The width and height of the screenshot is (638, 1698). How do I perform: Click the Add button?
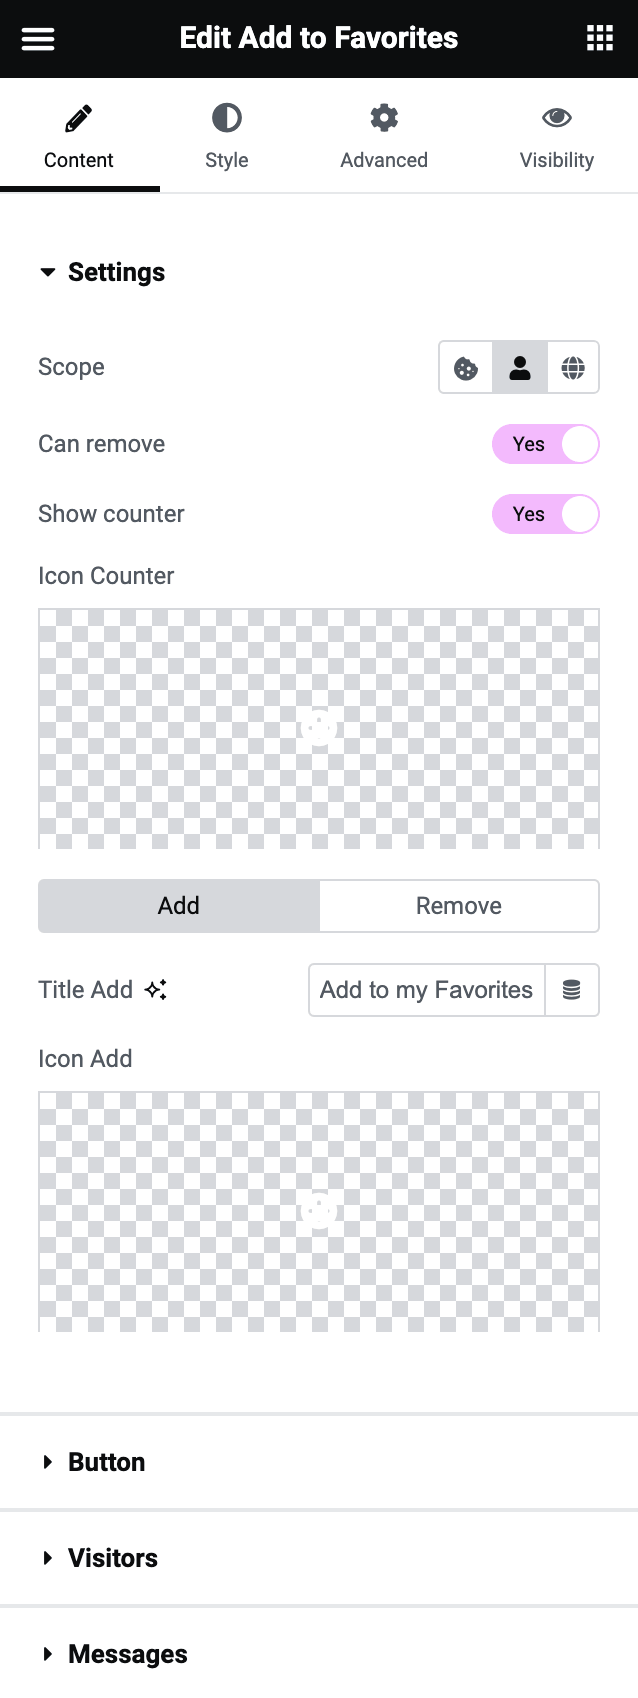(x=178, y=905)
